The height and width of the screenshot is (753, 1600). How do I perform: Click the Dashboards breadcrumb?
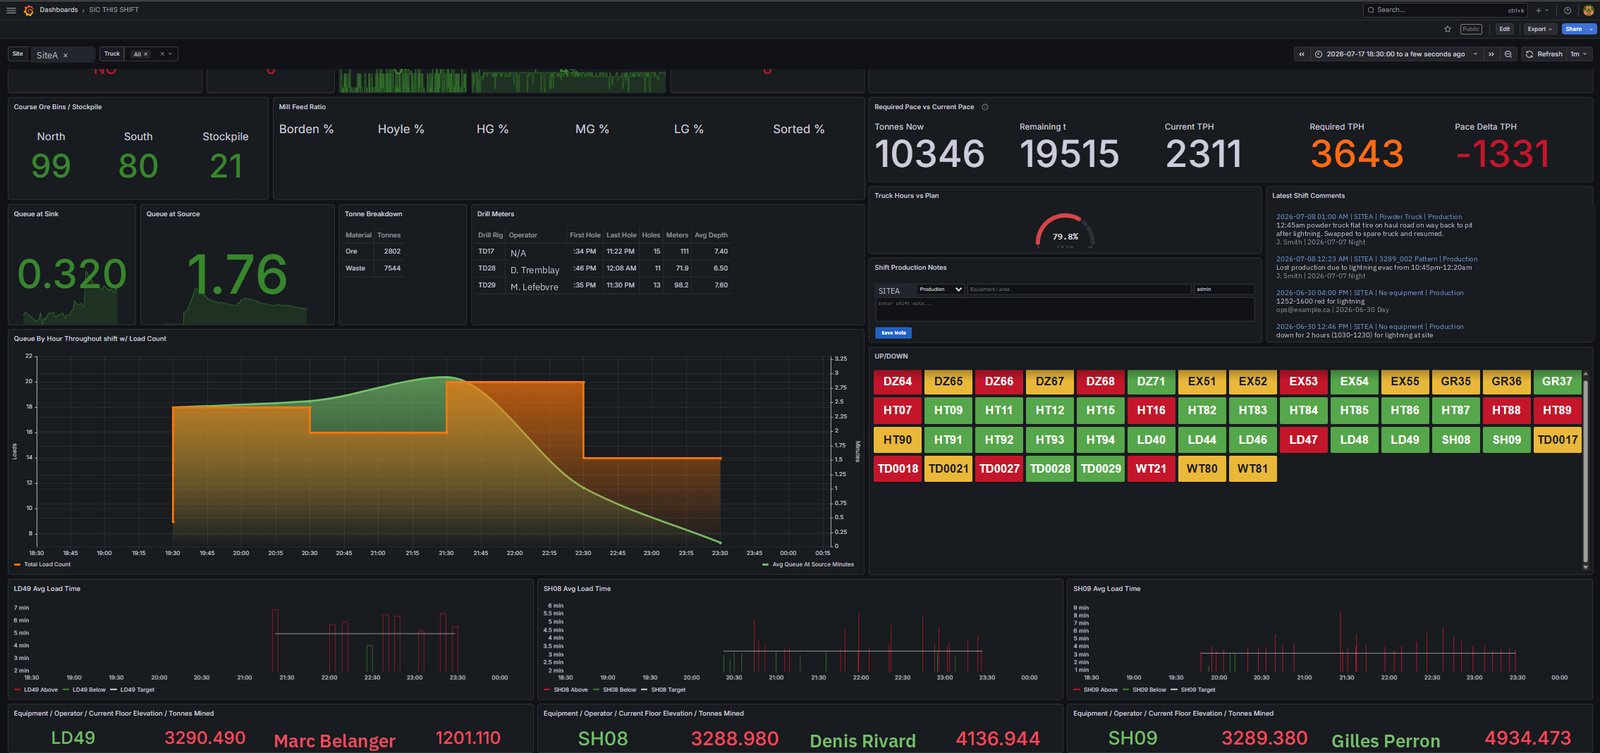click(59, 10)
